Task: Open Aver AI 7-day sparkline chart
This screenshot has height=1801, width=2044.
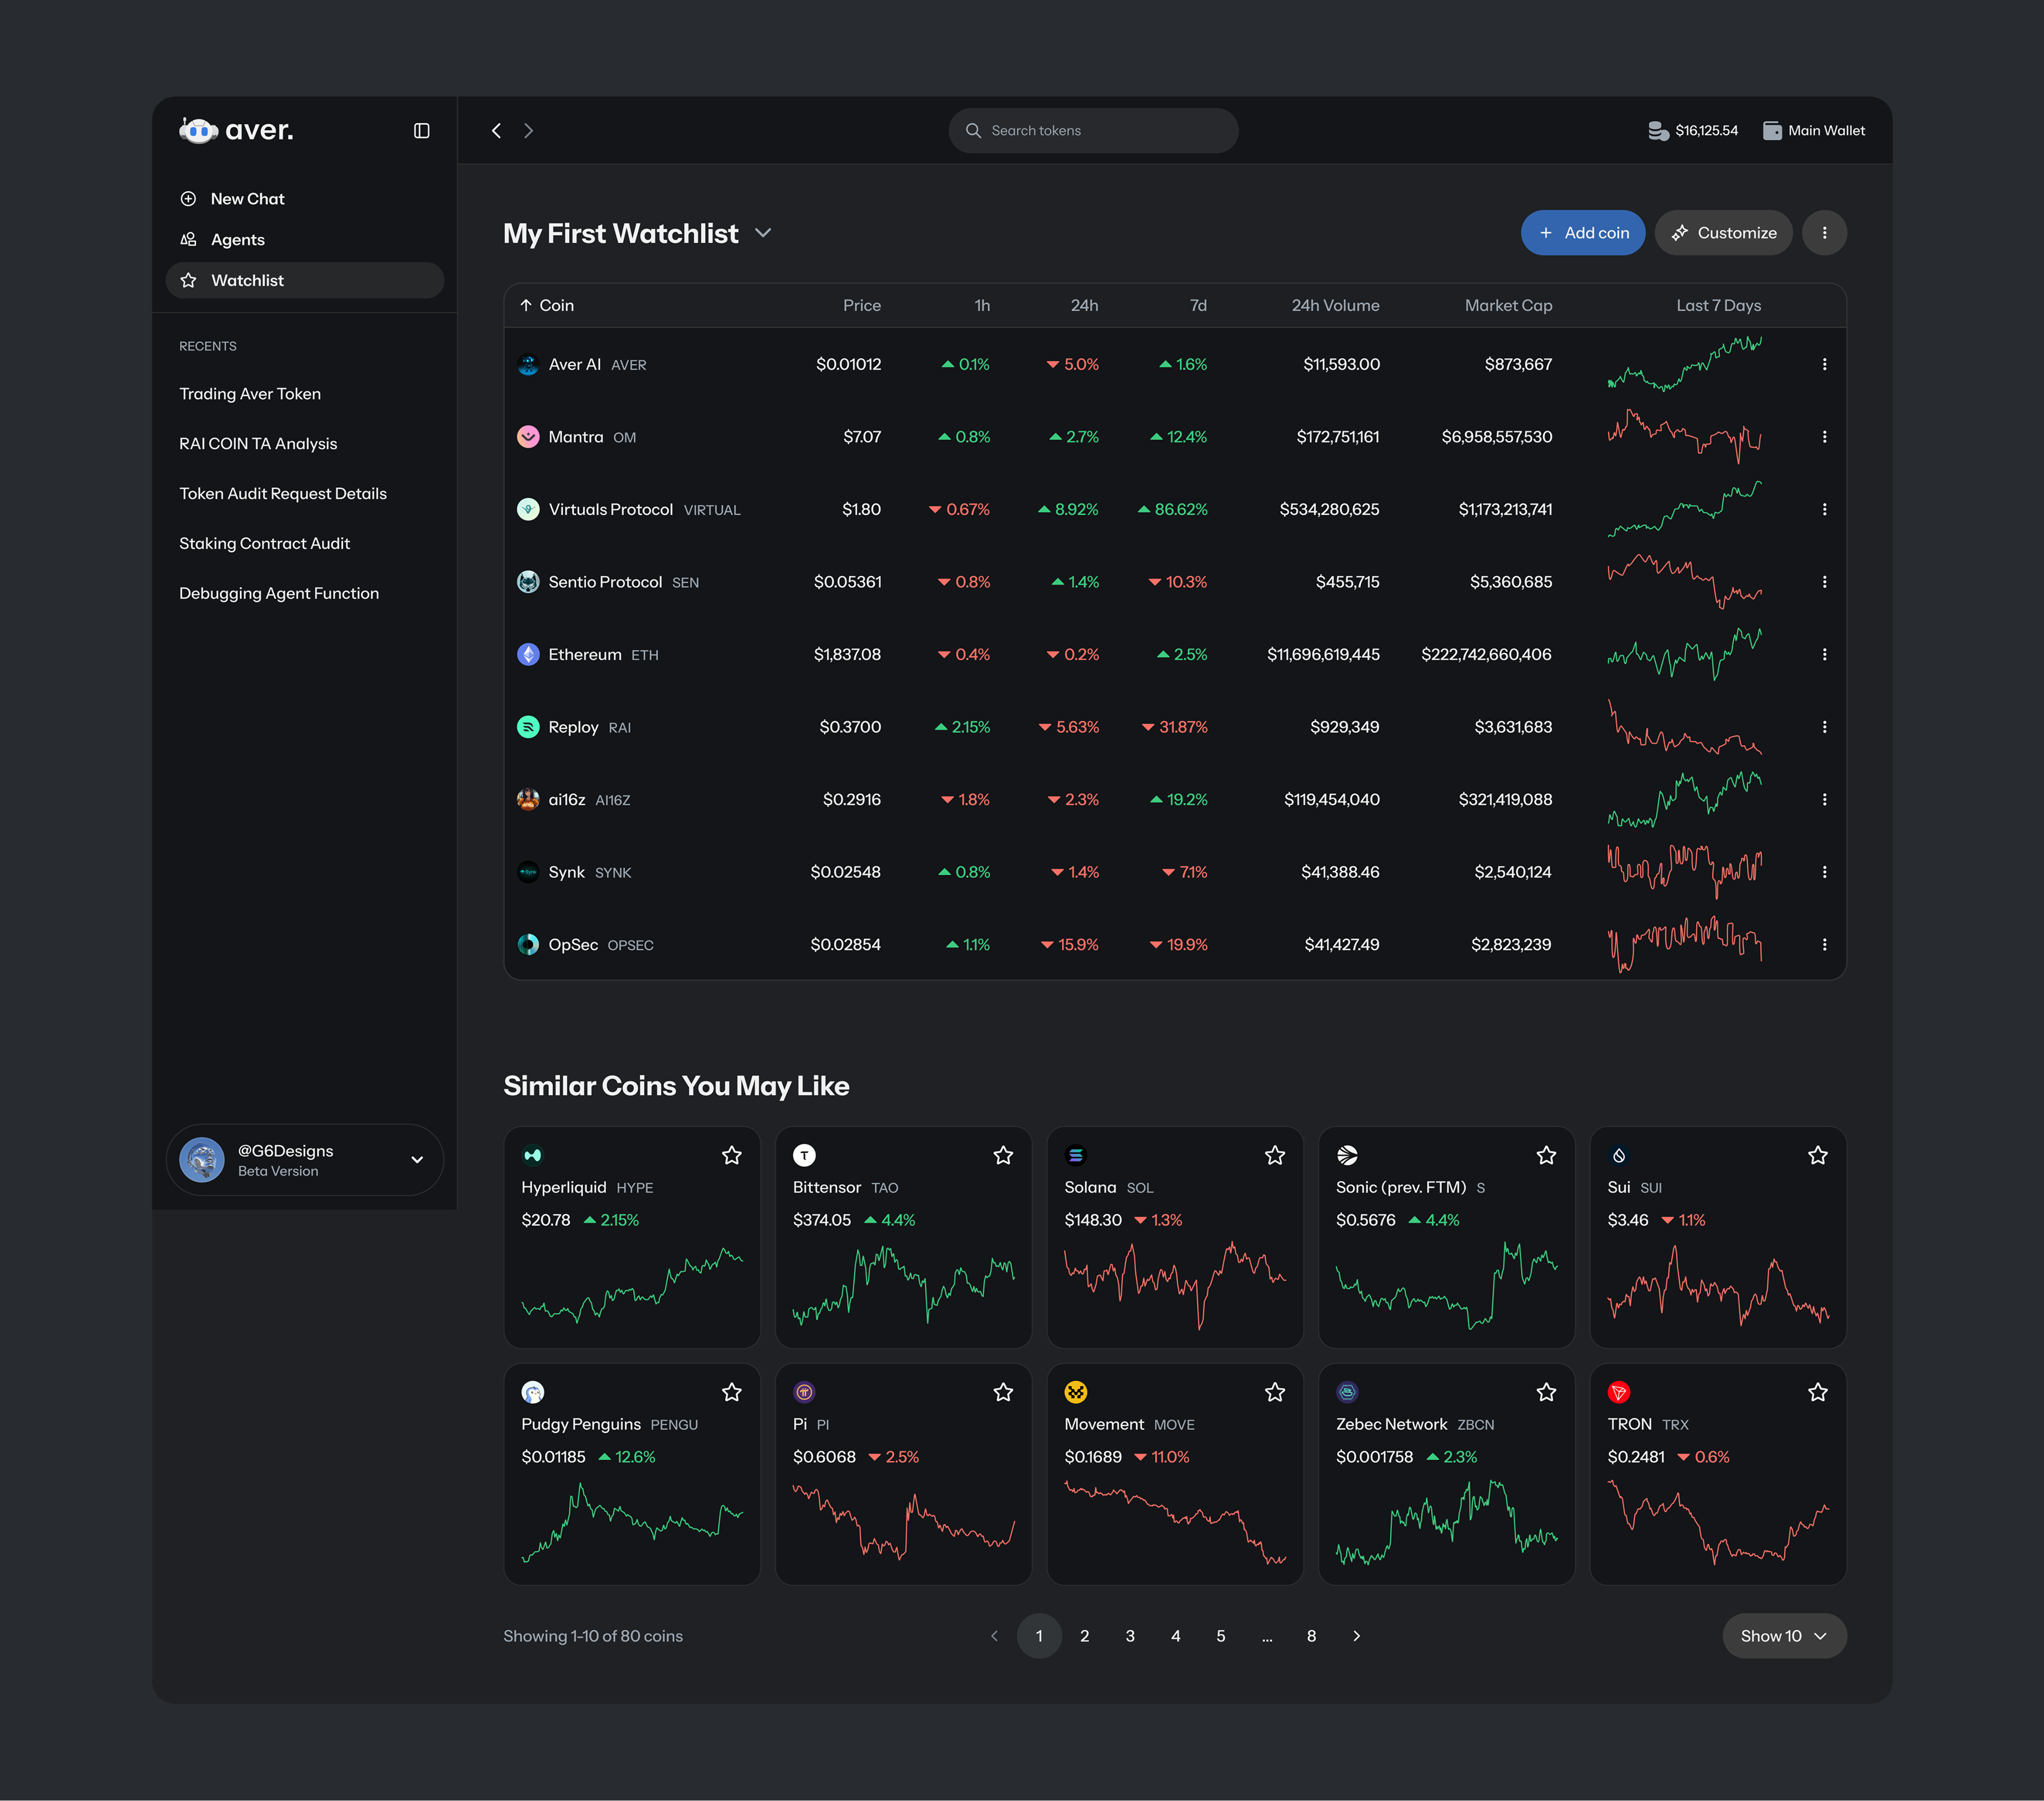Action: pos(1685,364)
